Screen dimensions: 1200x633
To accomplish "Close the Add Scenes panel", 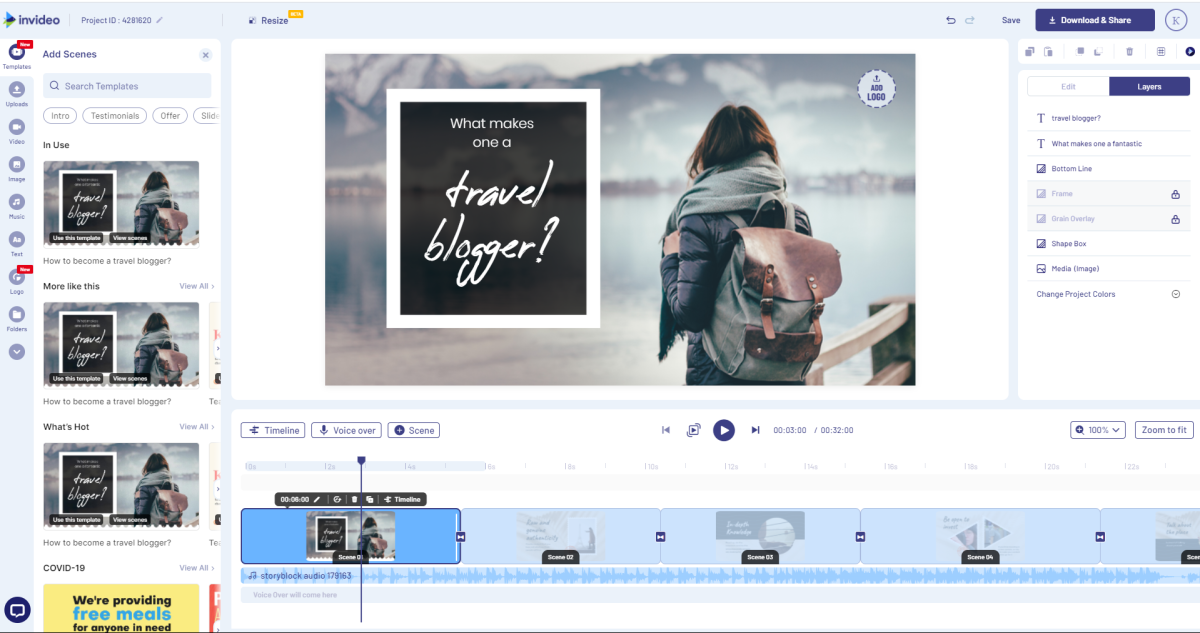I will click(206, 55).
